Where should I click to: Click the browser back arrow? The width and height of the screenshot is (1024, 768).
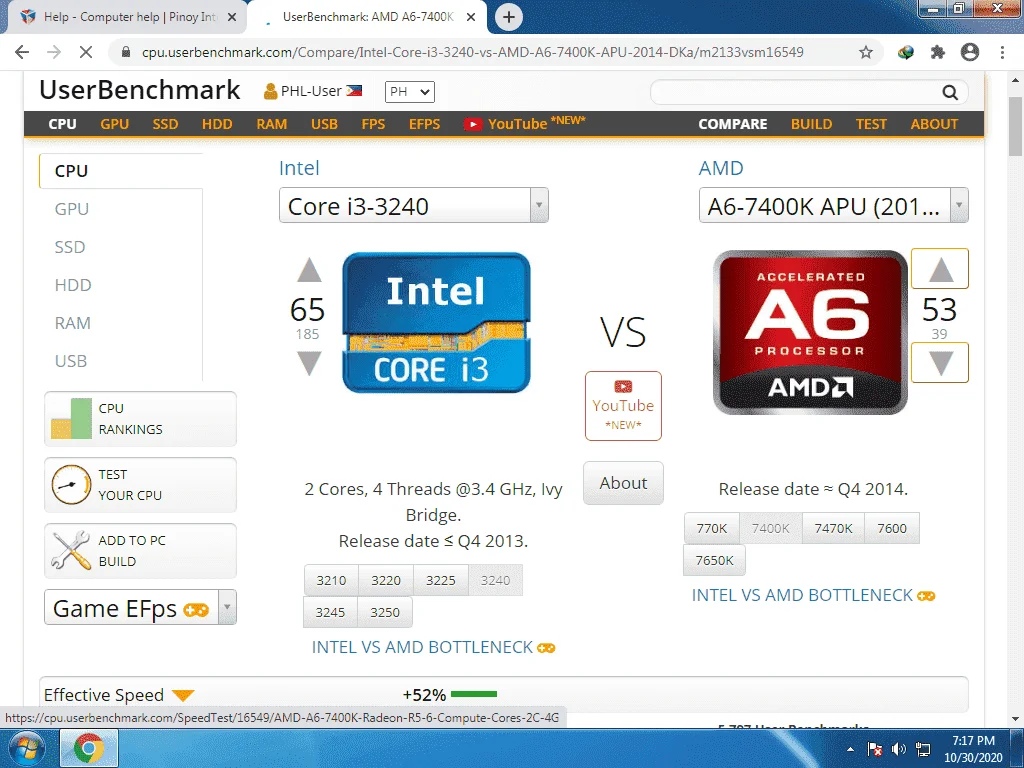pos(22,52)
